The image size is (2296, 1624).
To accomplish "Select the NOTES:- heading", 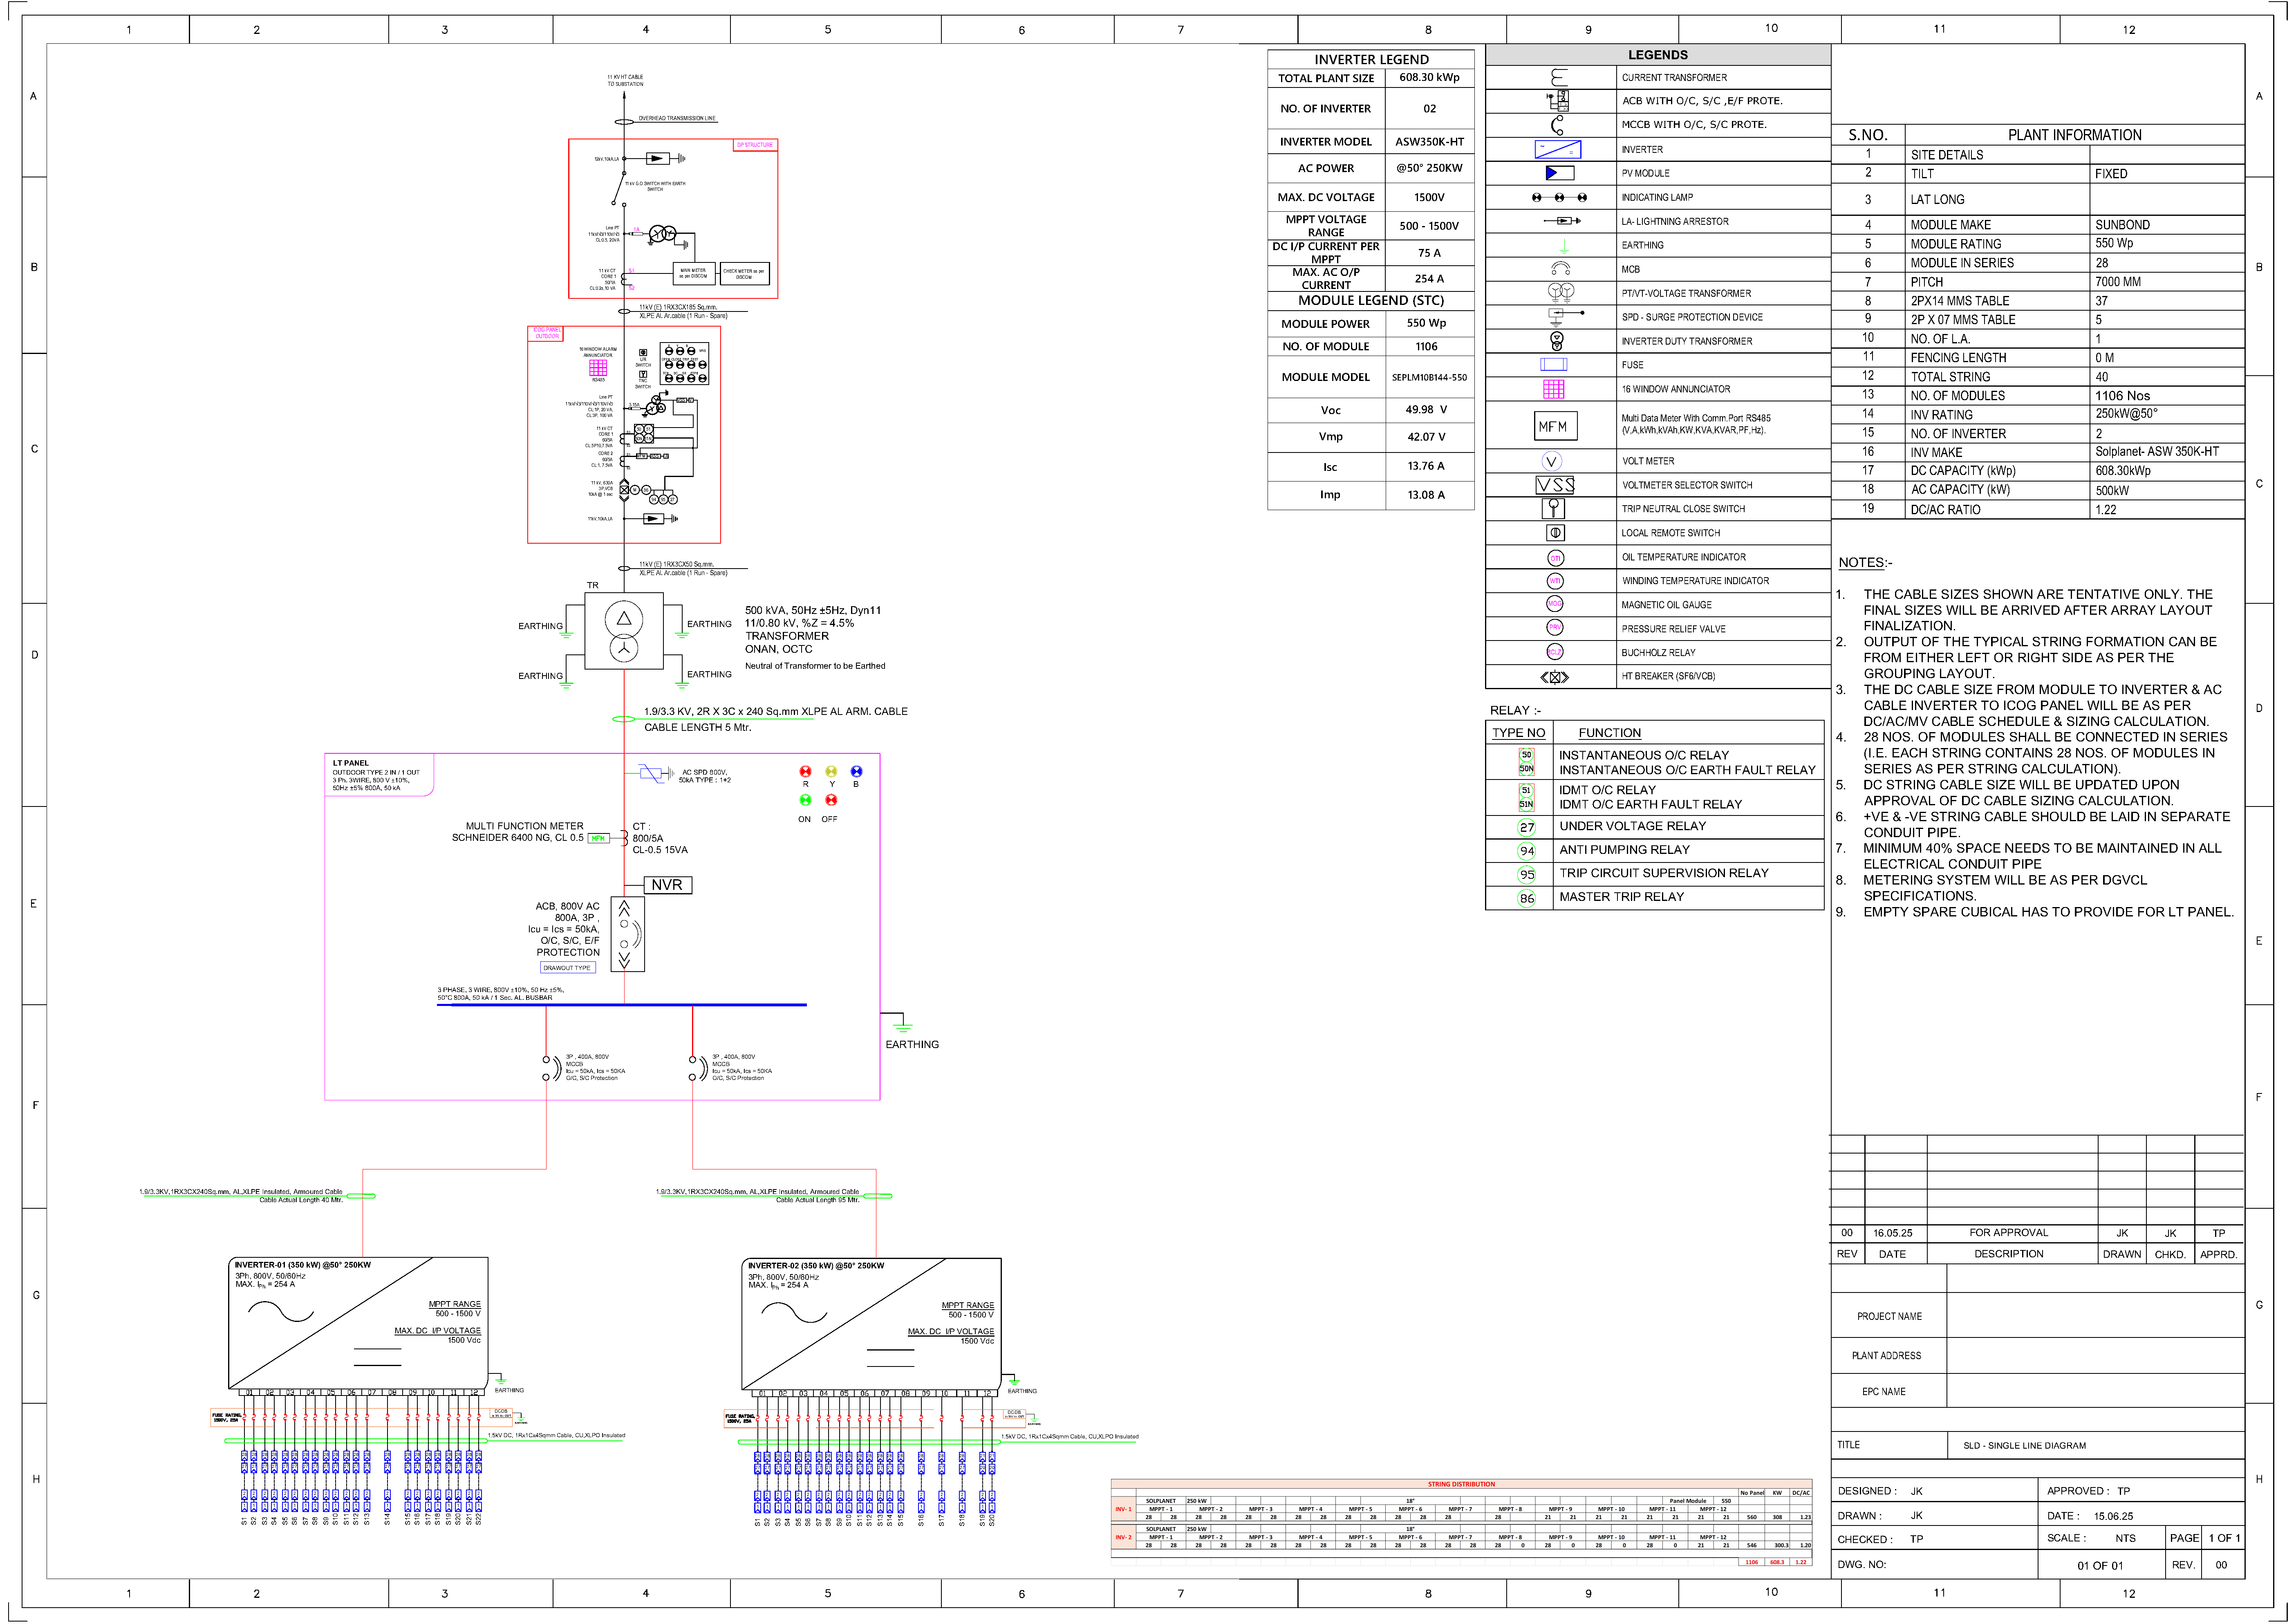I will [1865, 563].
